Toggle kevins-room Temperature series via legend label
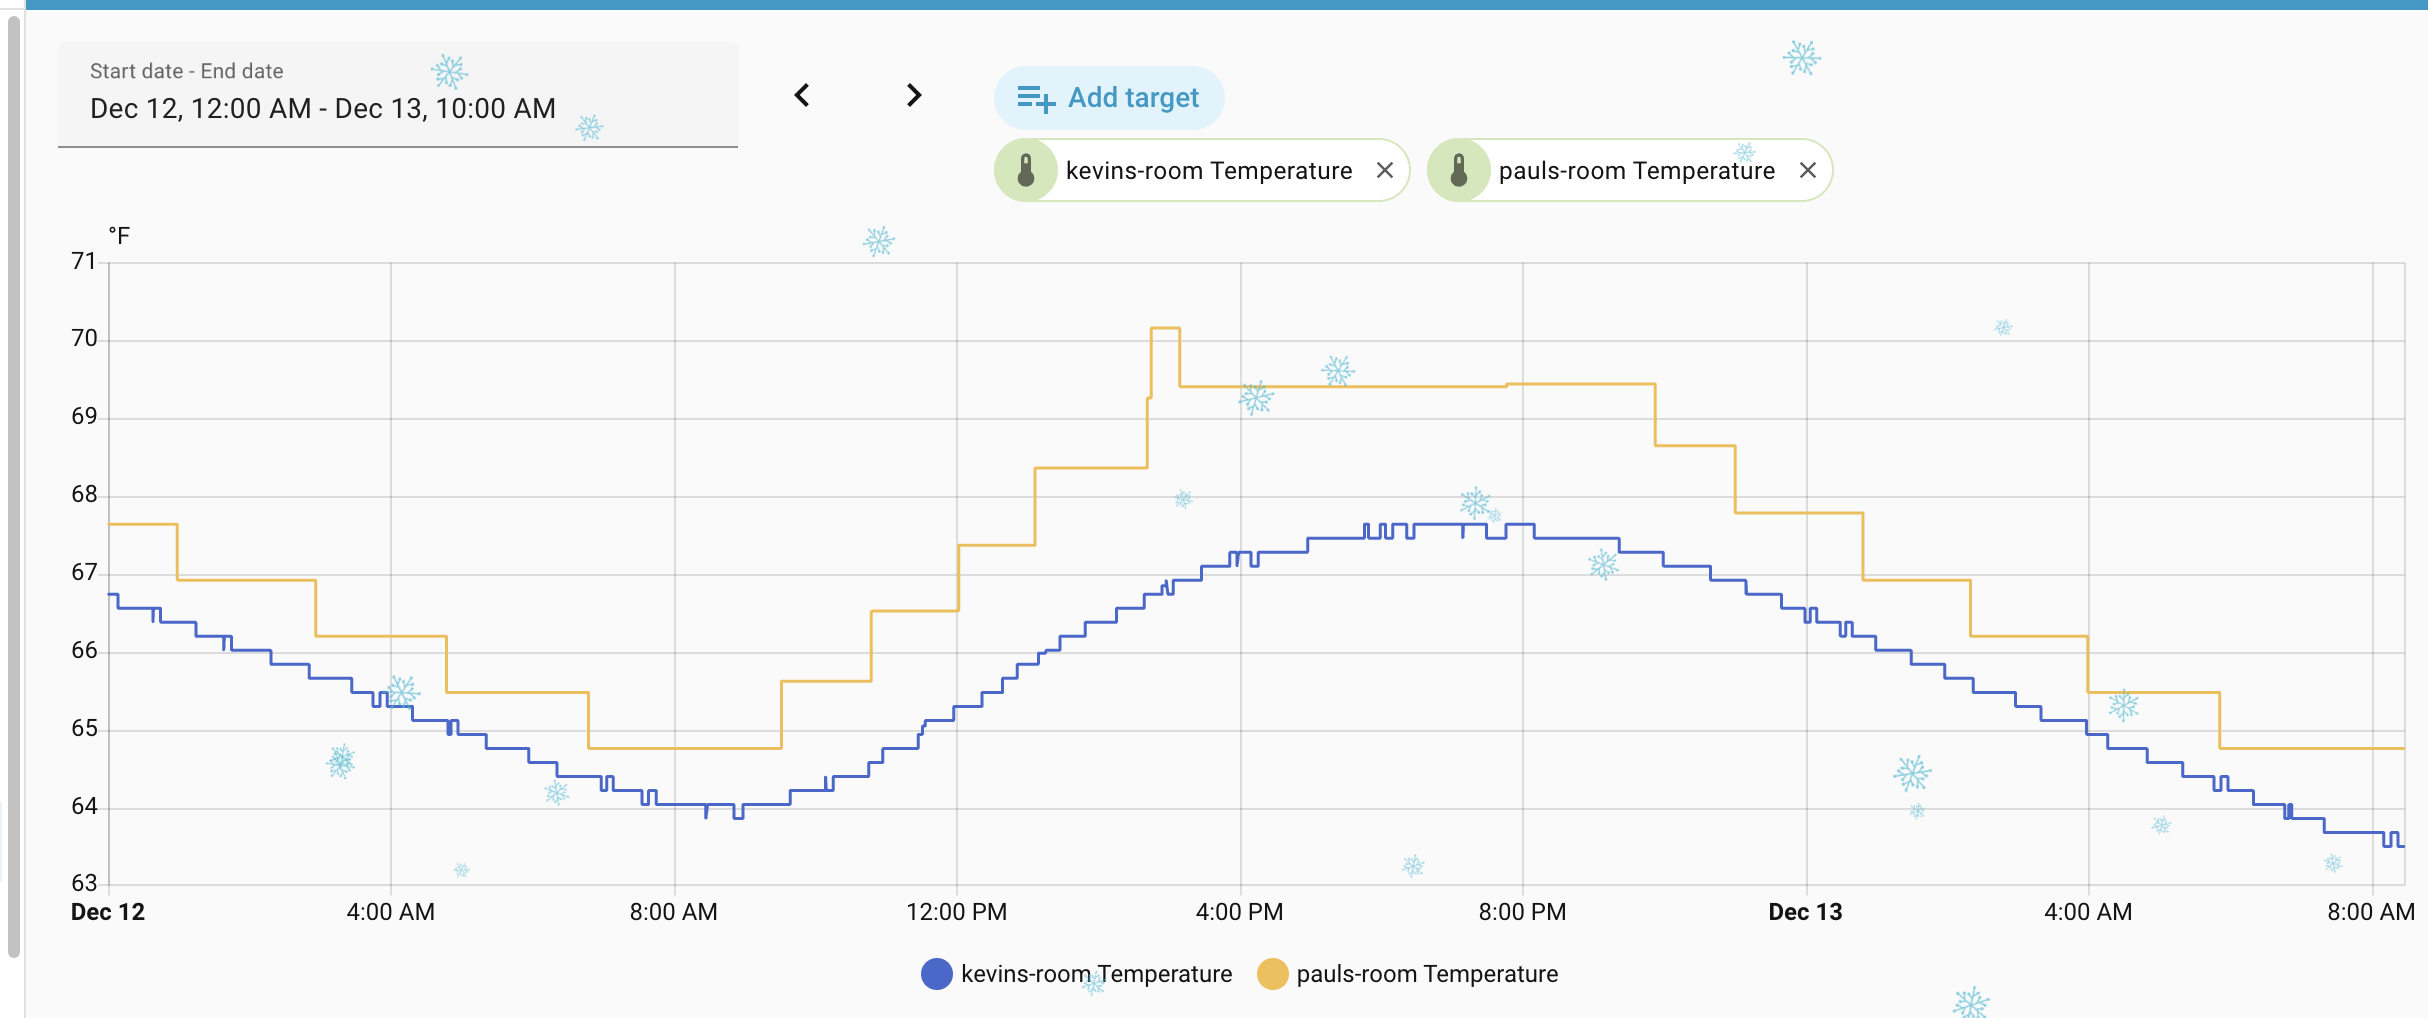2428x1018 pixels. click(x=1096, y=974)
